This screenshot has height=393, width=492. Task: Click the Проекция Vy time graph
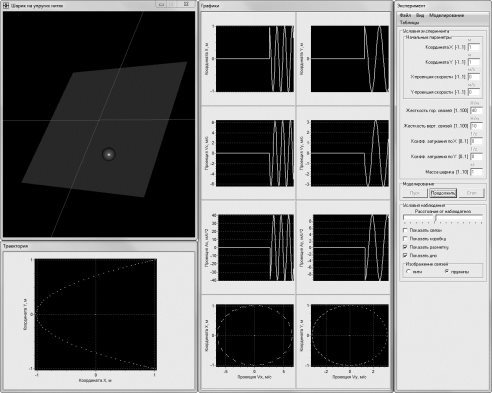(350, 153)
